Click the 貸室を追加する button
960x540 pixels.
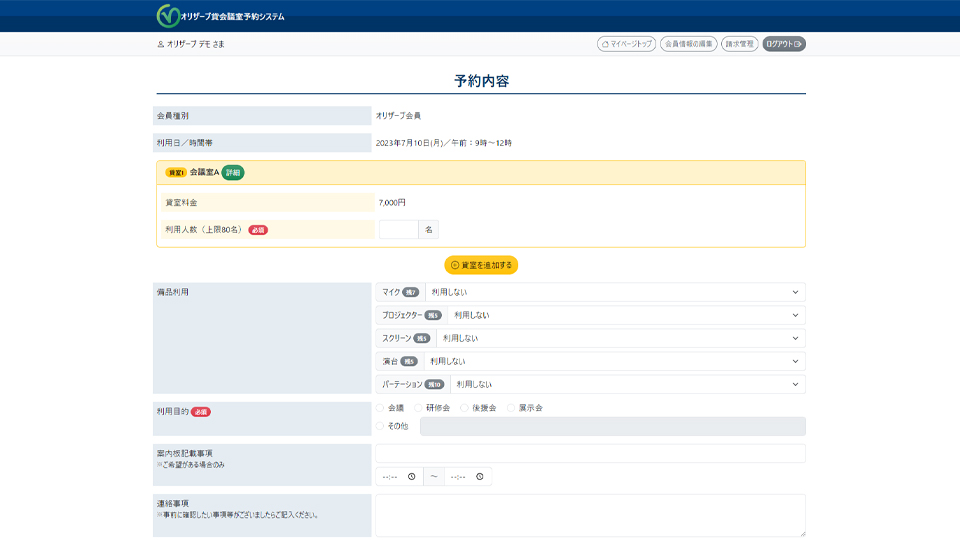[481, 265]
